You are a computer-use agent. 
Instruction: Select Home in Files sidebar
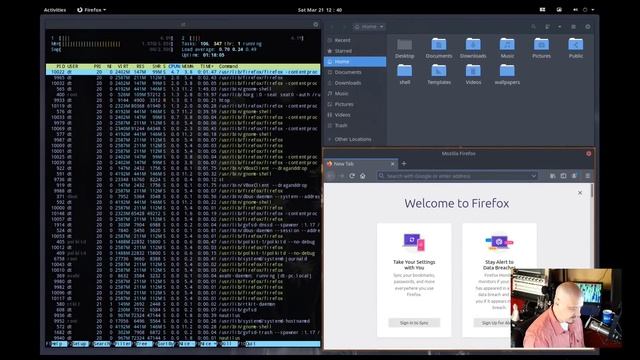click(355, 62)
